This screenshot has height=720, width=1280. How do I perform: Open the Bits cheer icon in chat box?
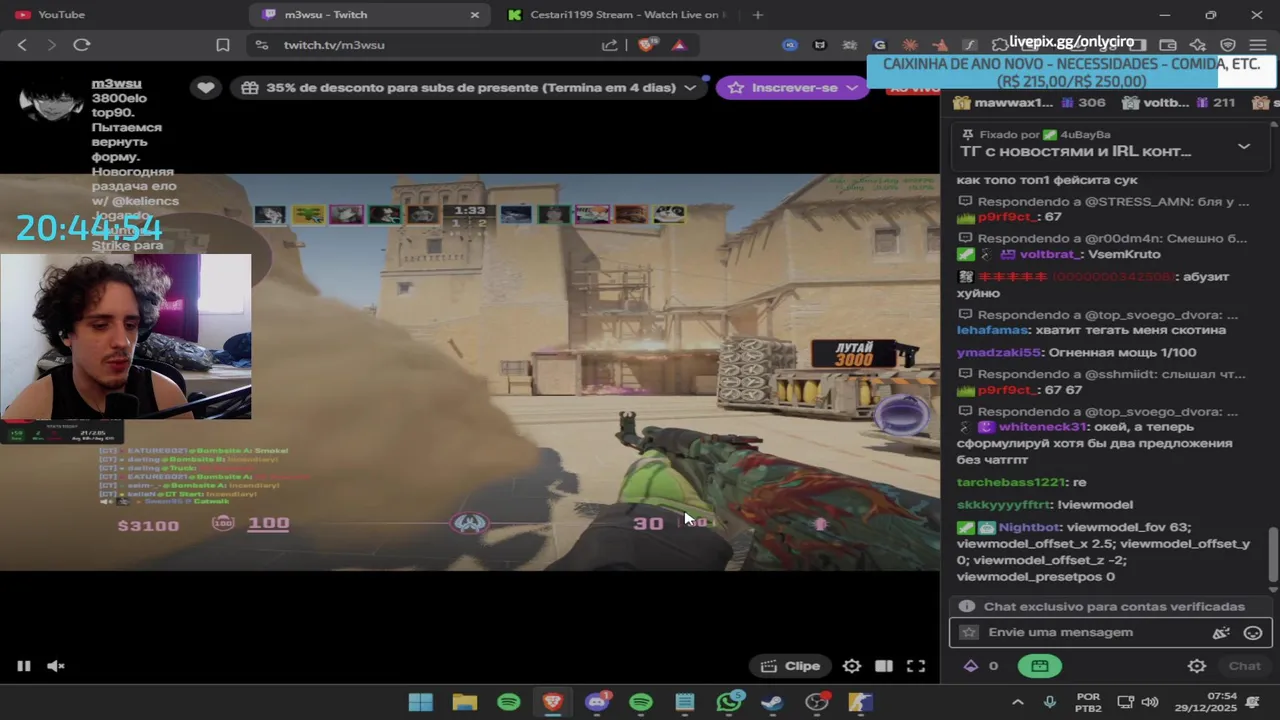1220,632
